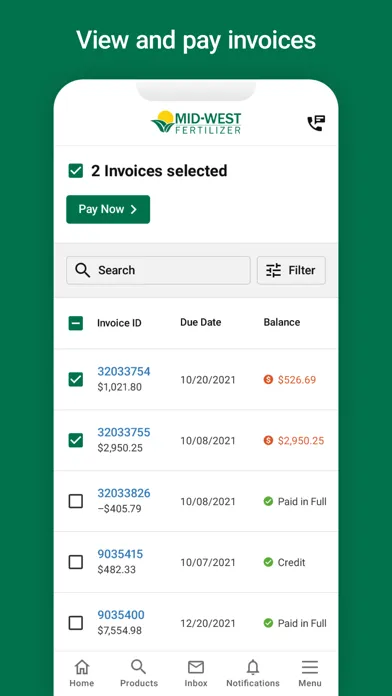This screenshot has width=392, height=696.
Task: Tap the magnifier icon in Search field
Action: click(83, 270)
